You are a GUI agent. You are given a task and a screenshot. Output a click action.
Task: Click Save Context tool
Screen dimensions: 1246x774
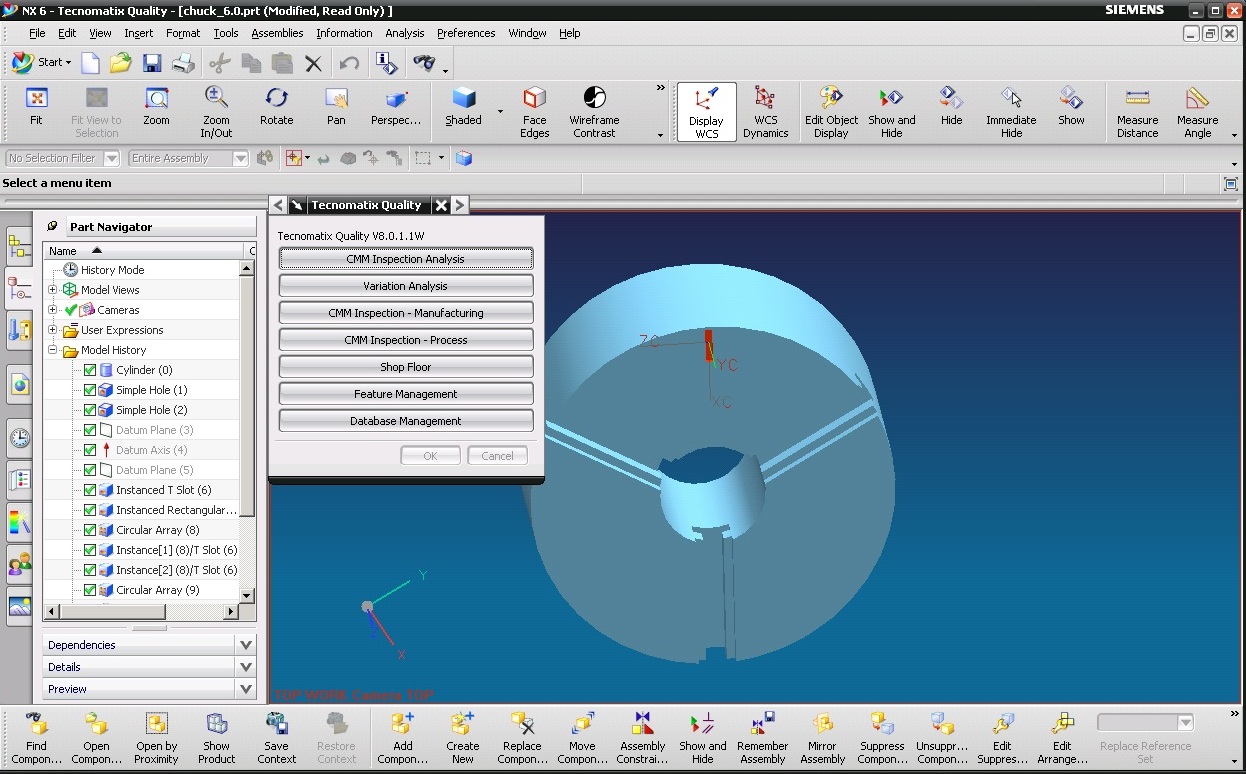(276, 738)
